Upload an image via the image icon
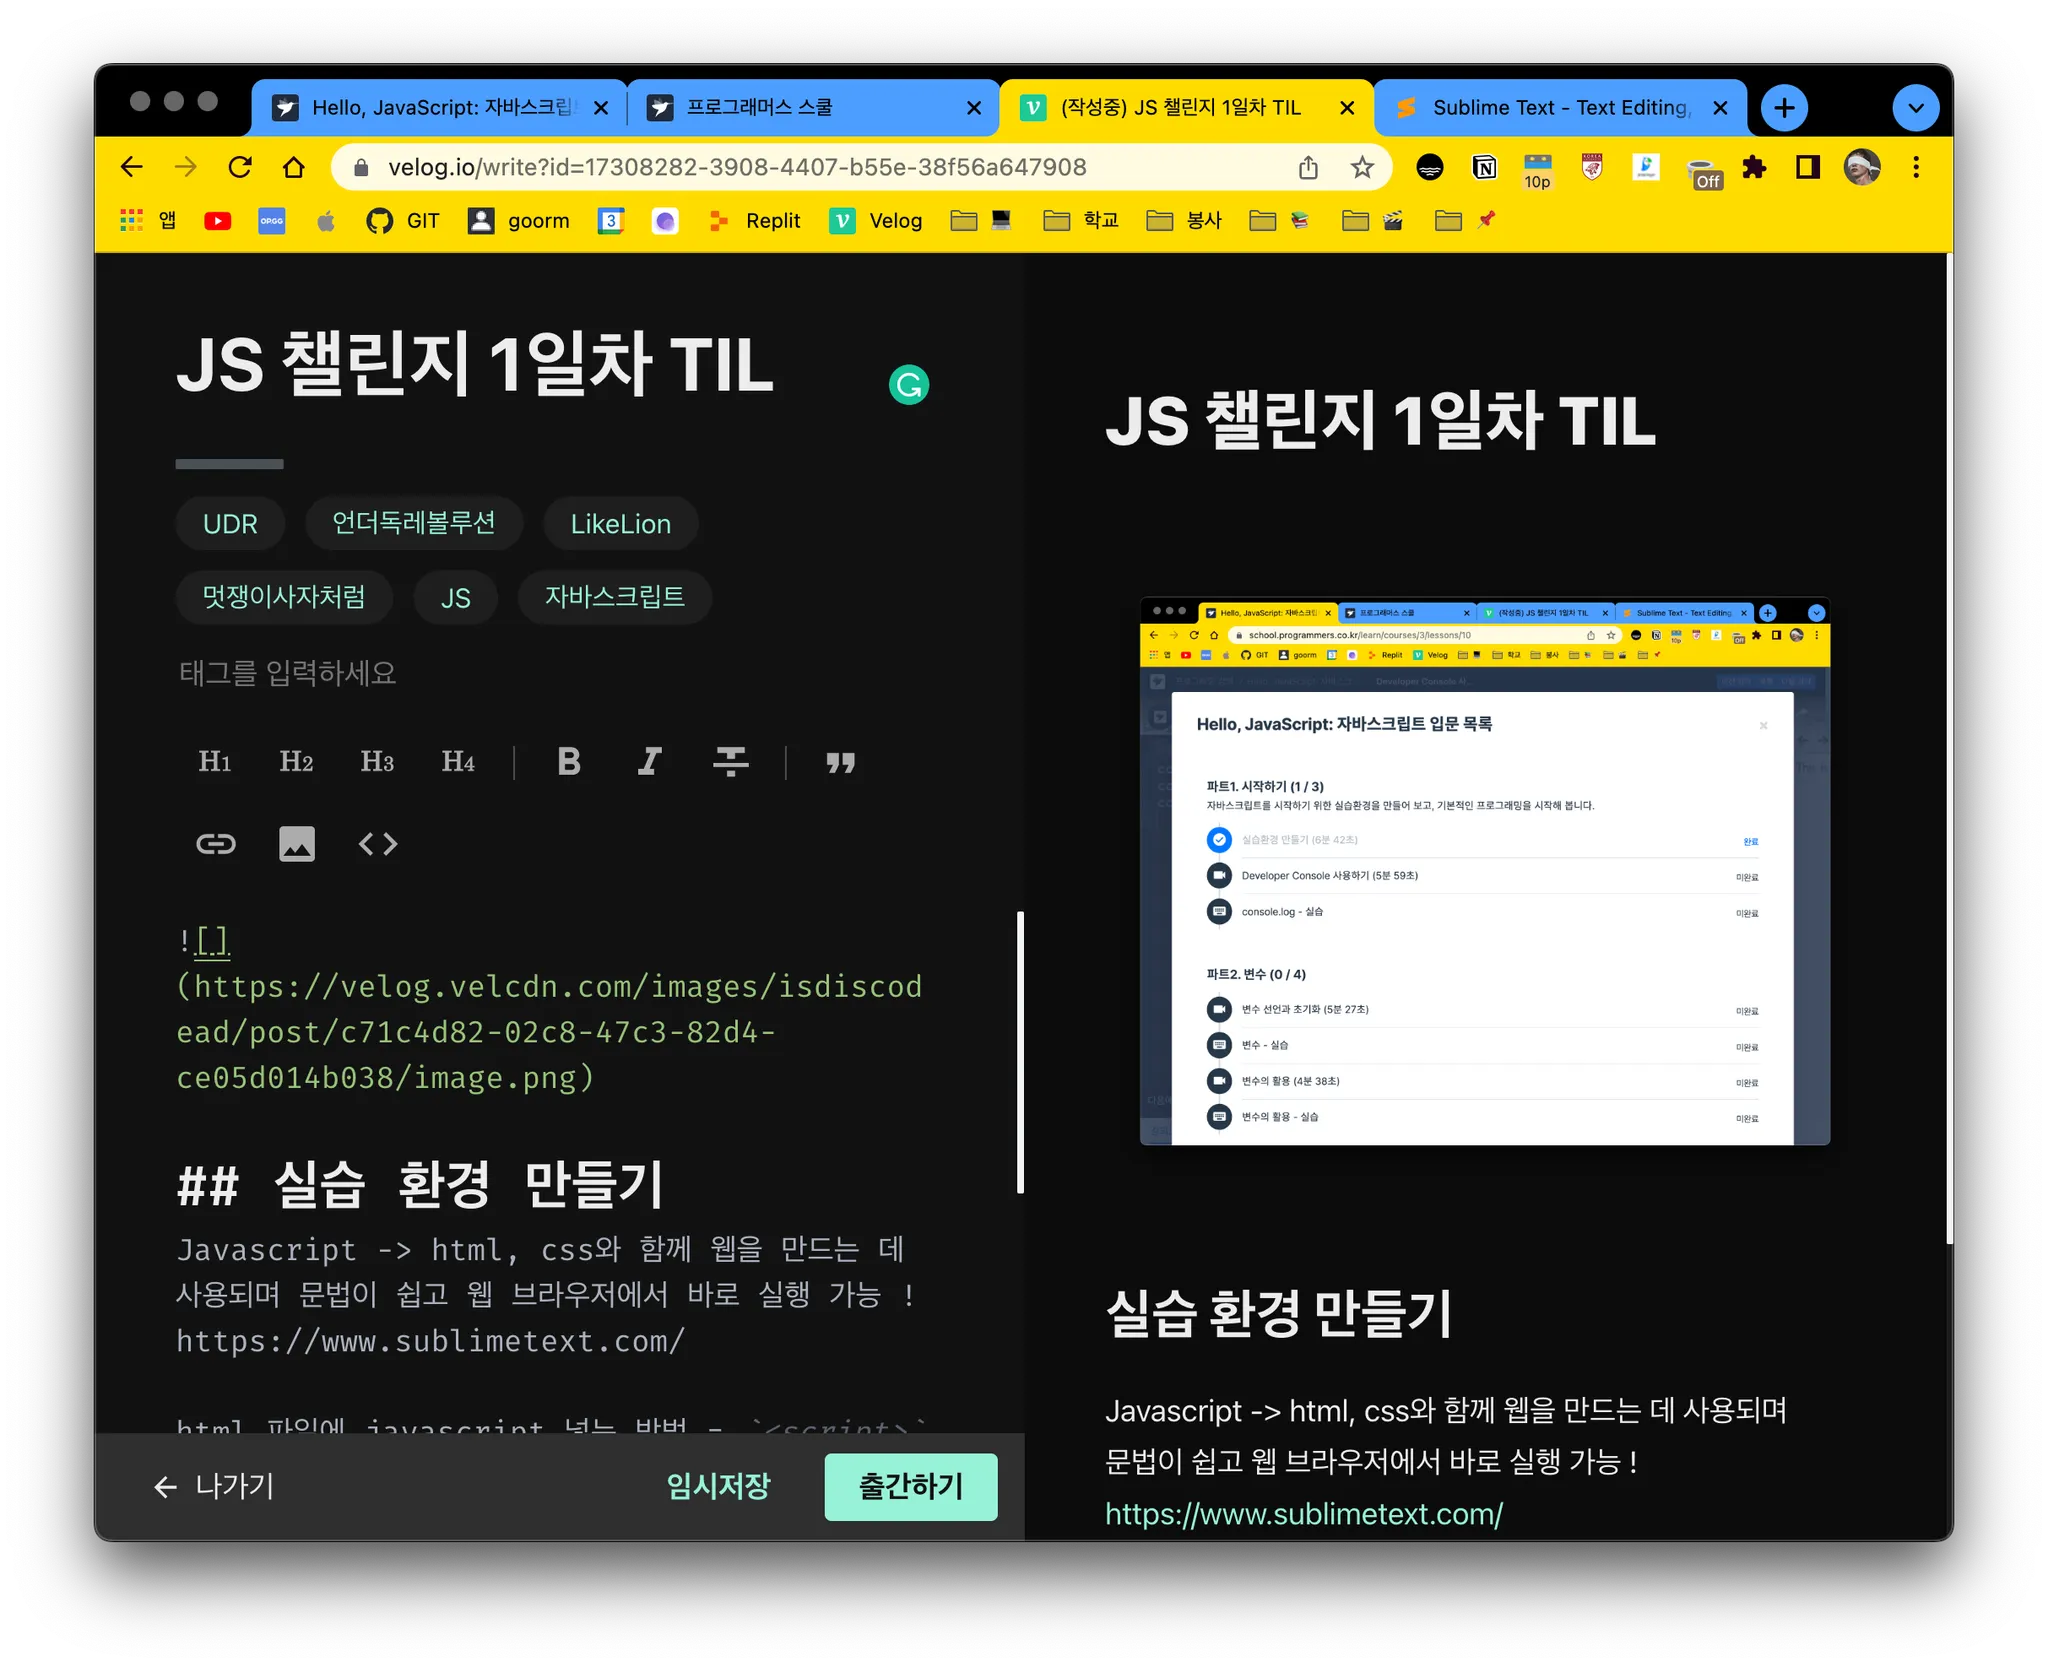Viewport: 2048px width, 1666px height. [297, 844]
